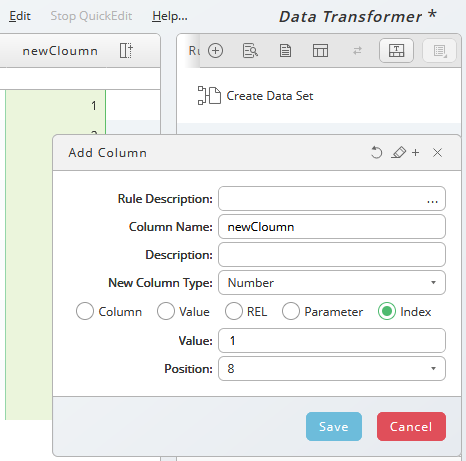
Task: Select the Parameter radio button
Action: click(291, 311)
